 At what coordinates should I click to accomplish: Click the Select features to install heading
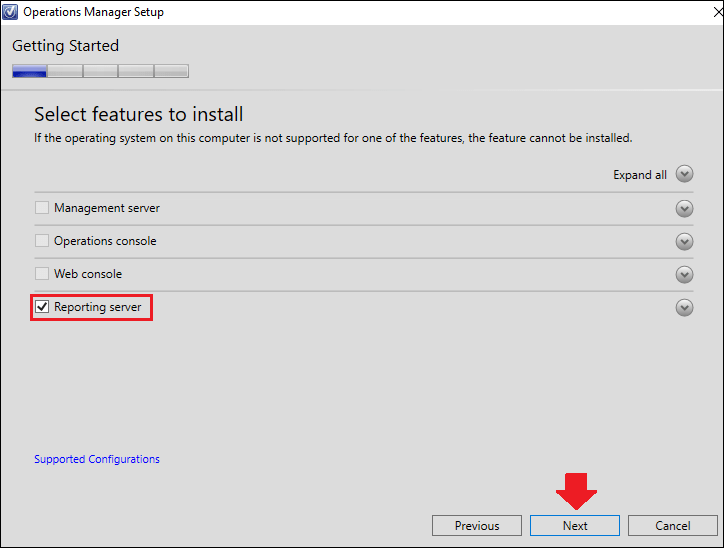coord(139,114)
